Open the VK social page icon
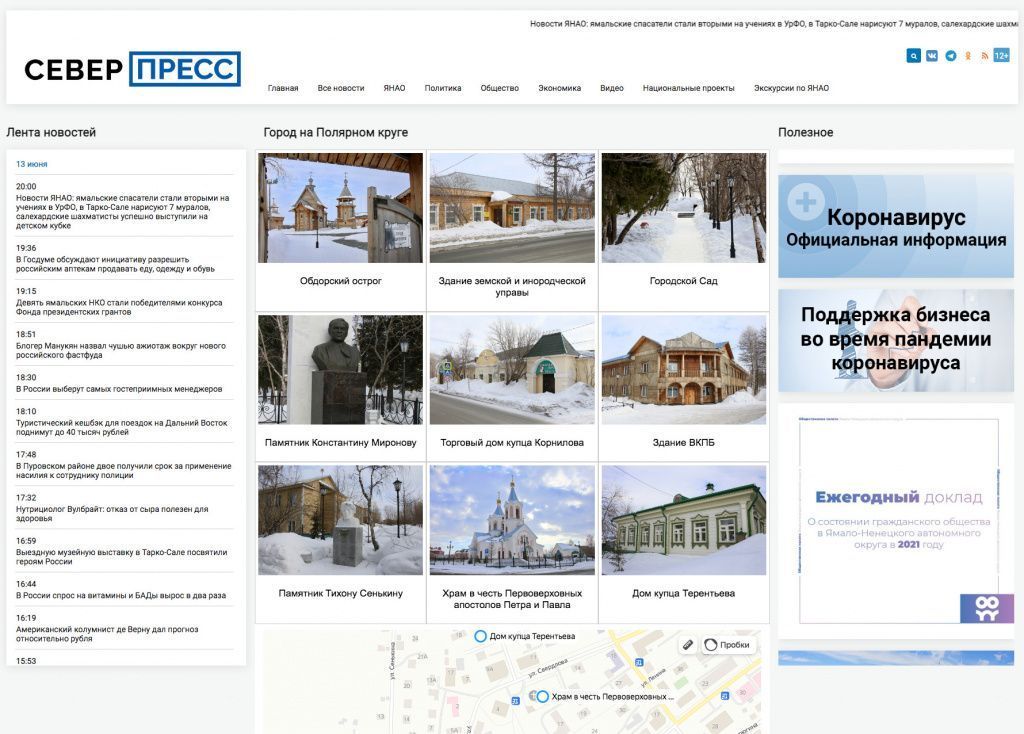Viewport: 1024px width, 734px height. click(x=932, y=56)
